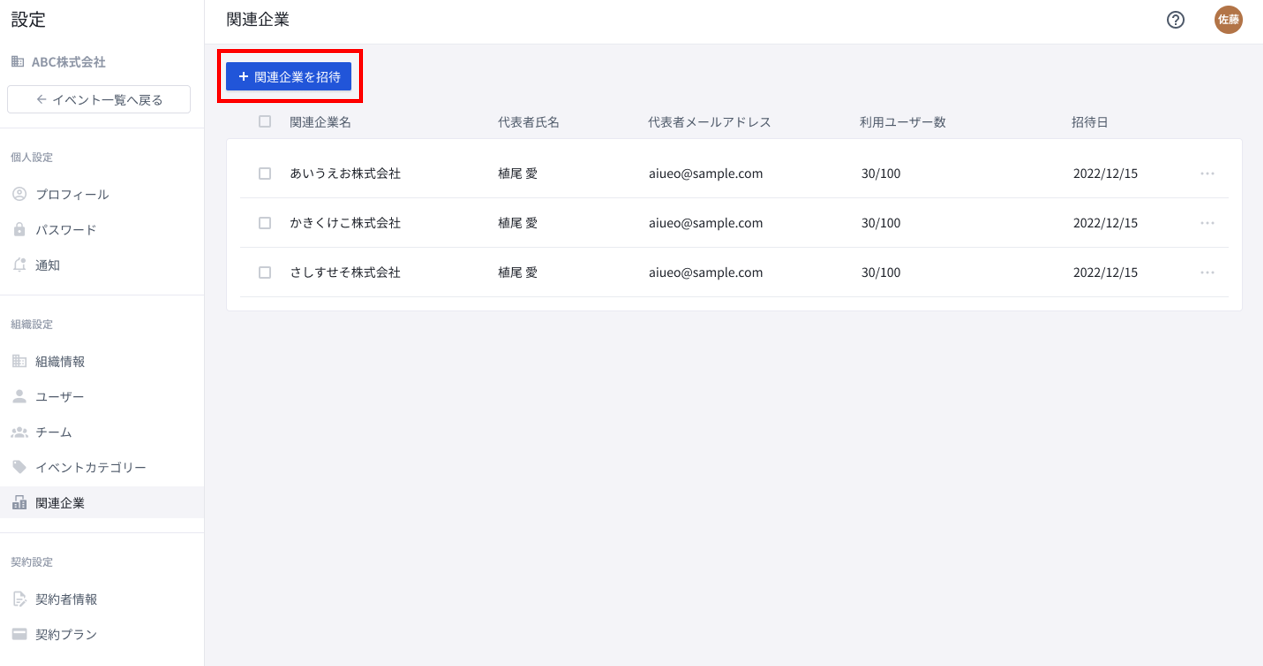Click email in かきくけこ株式会社 row
Image resolution: width=1263 pixels, height=666 pixels.
[706, 223]
